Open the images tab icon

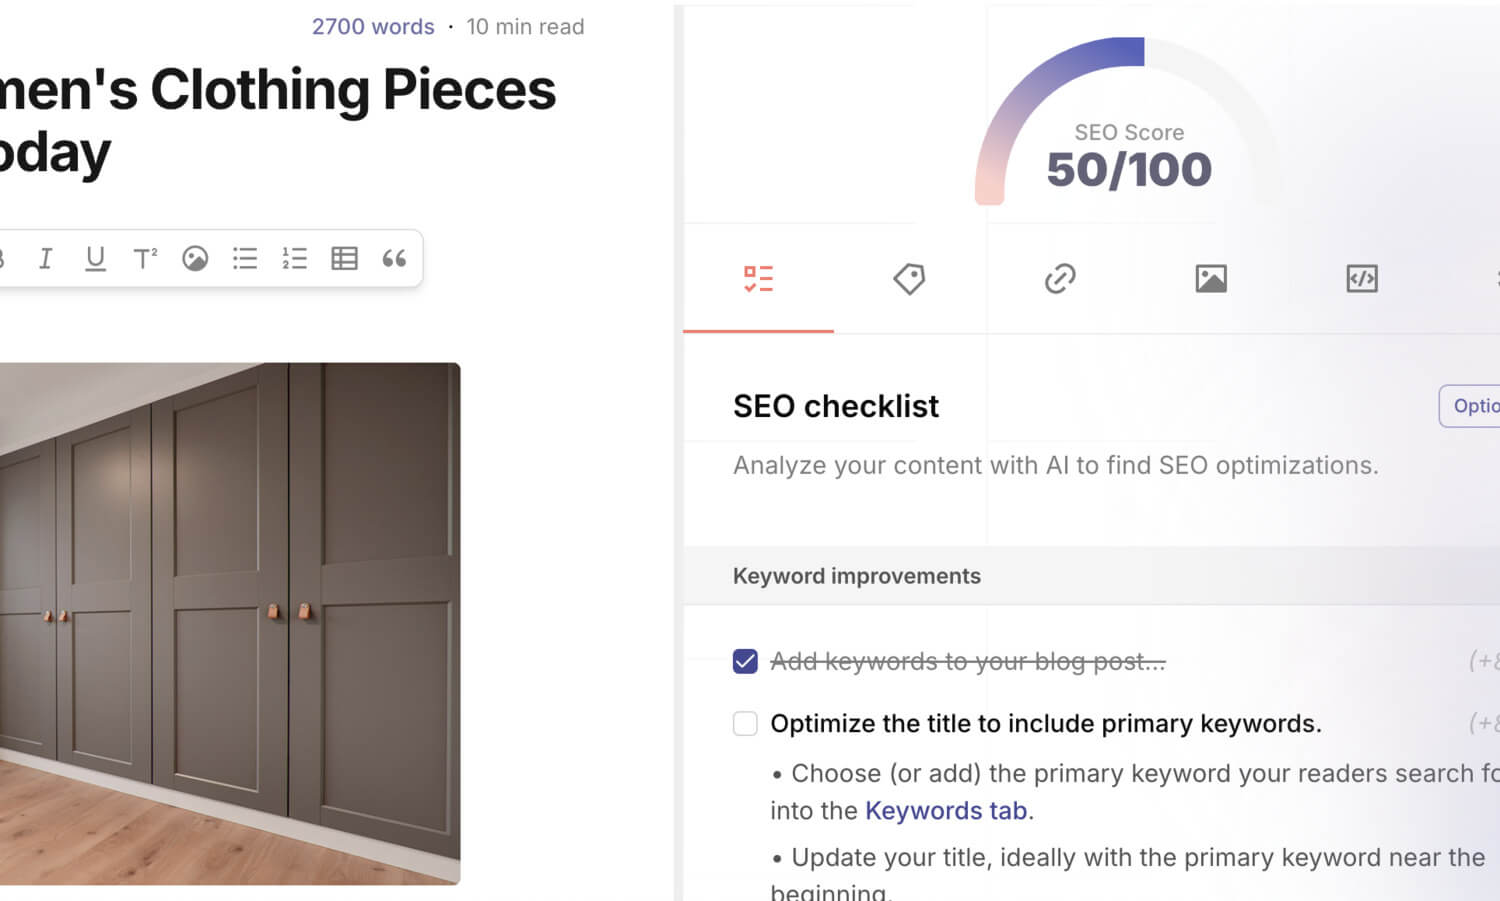[x=1211, y=279]
